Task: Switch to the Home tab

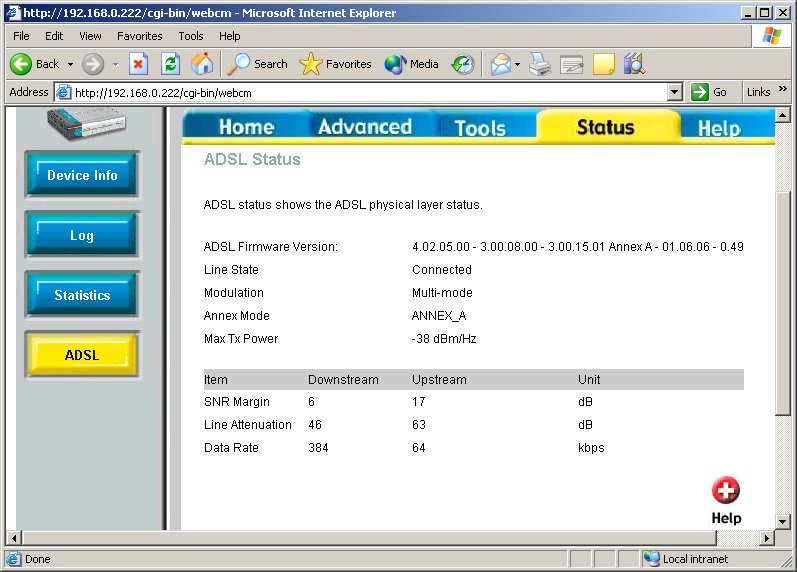Action: point(246,127)
